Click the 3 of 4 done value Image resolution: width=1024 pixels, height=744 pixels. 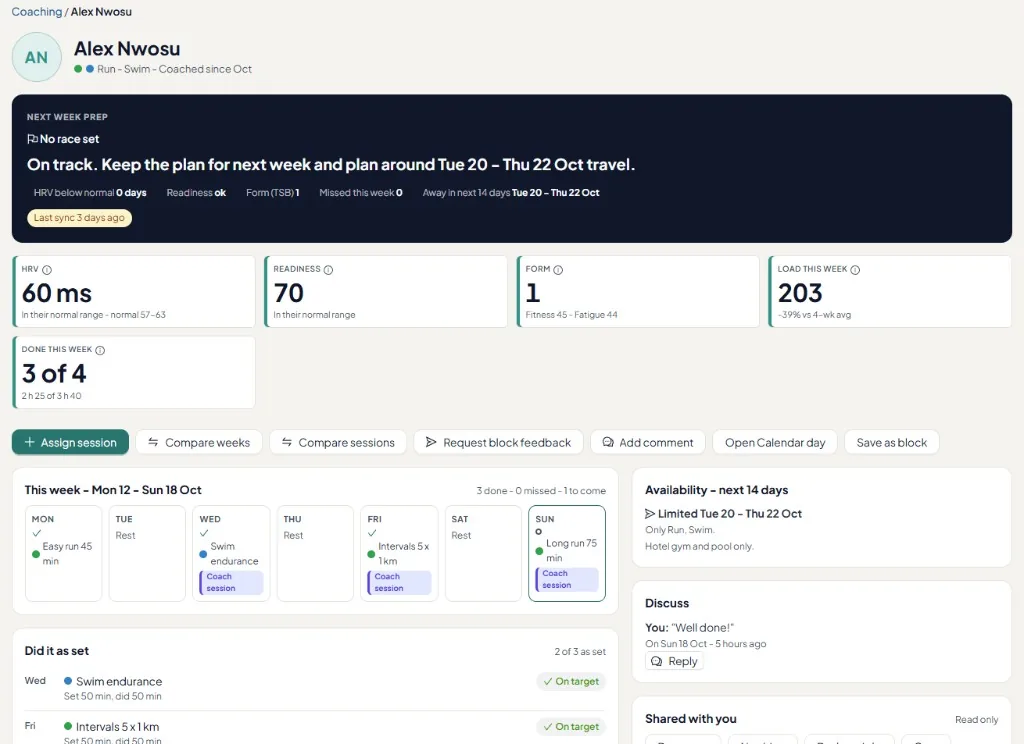(x=54, y=374)
